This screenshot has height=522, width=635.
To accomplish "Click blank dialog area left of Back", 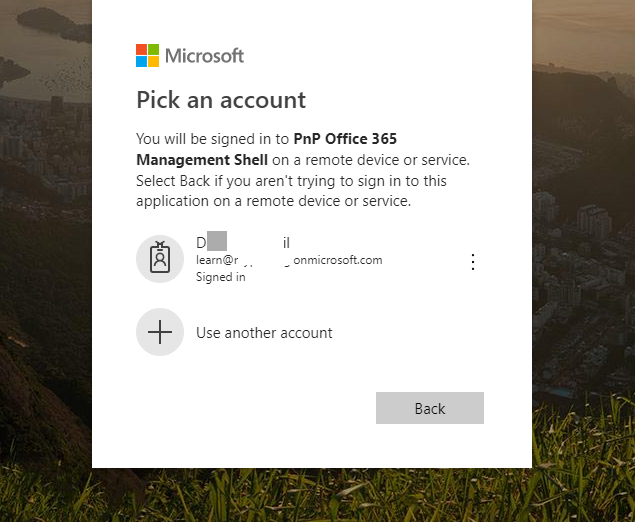I will click(x=250, y=408).
